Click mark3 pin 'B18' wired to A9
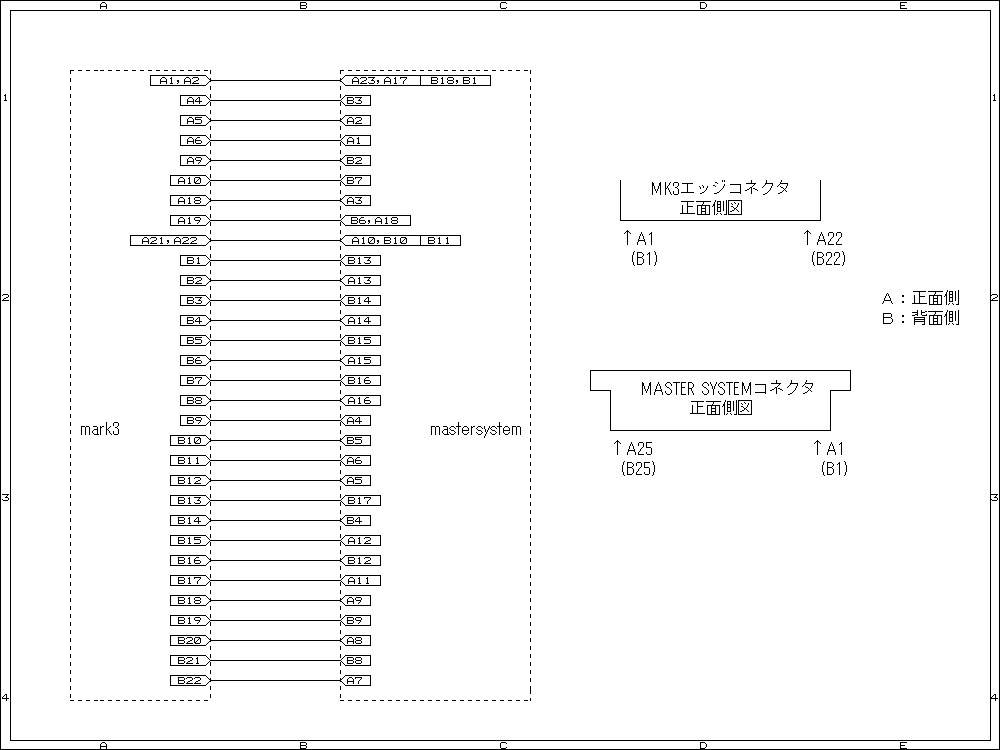This screenshot has height=750, width=1000. click(x=189, y=600)
